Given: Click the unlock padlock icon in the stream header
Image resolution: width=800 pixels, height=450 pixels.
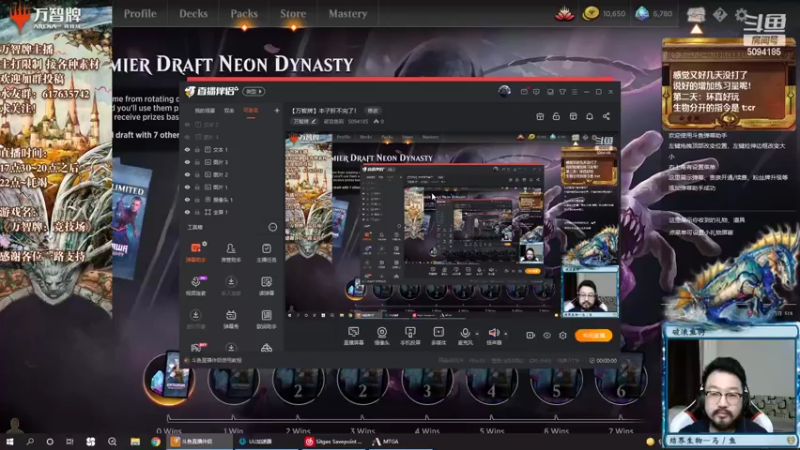Looking at the screenshot, I should tap(556, 116).
